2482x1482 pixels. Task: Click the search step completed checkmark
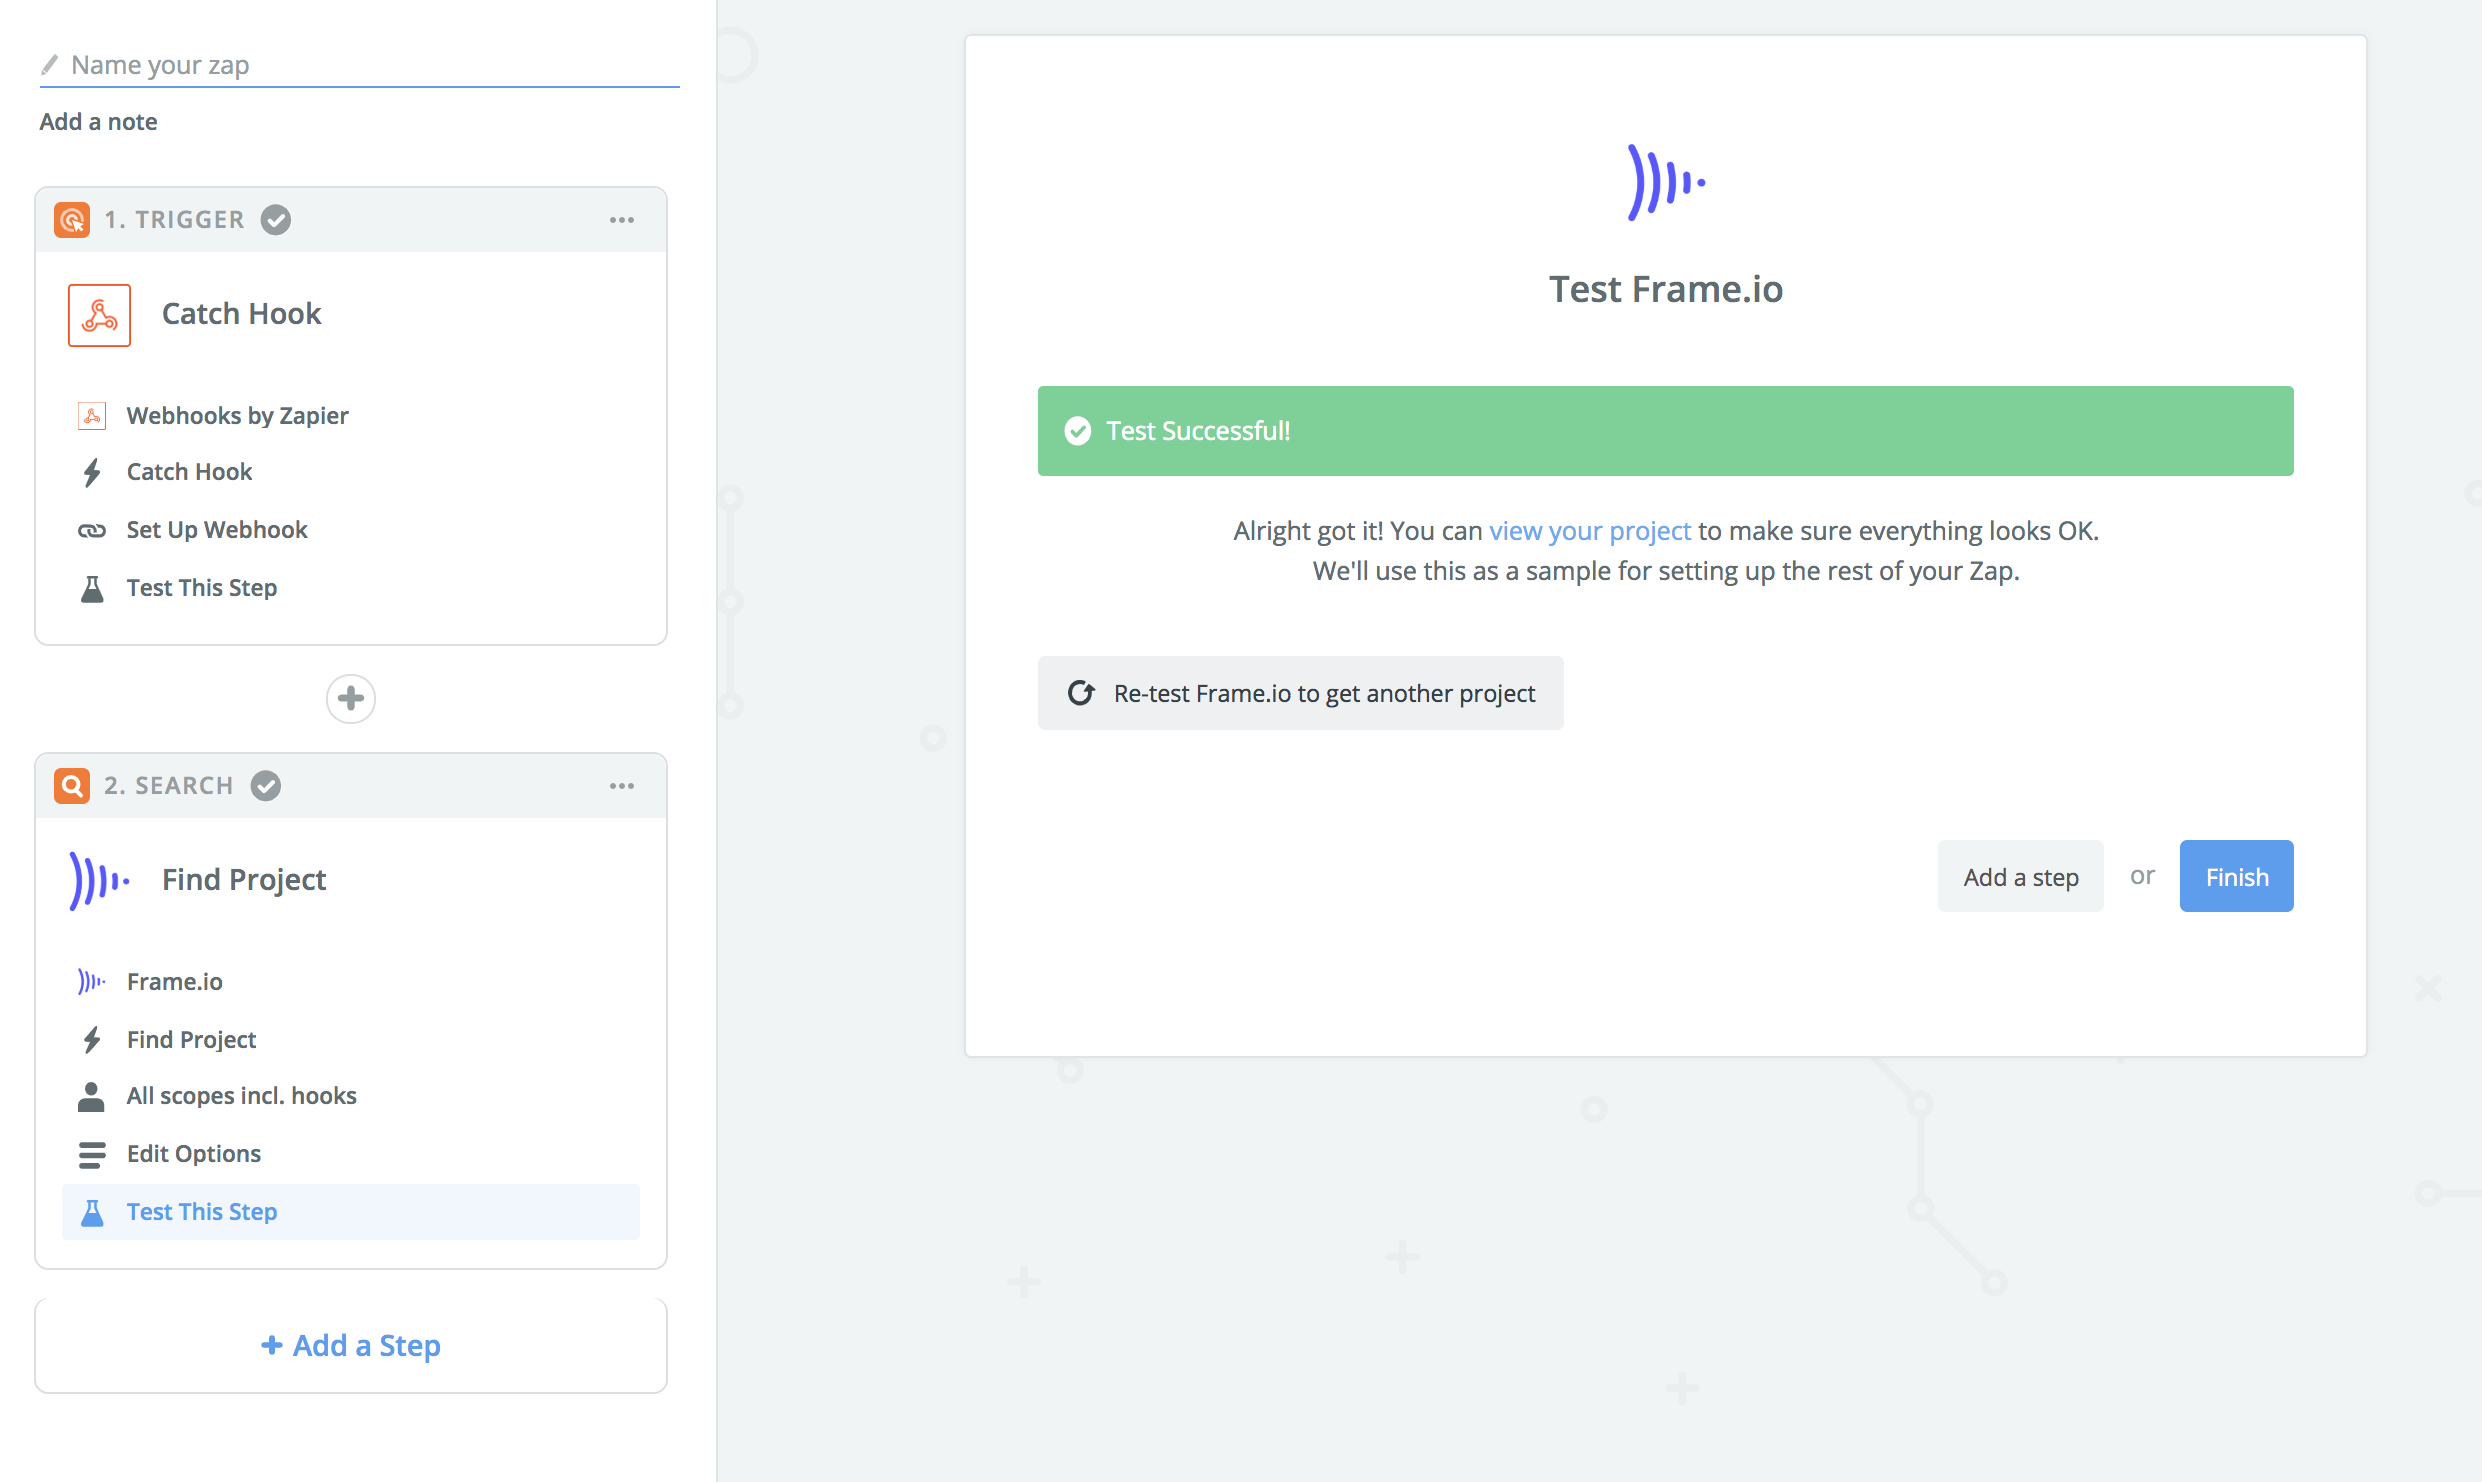click(x=266, y=785)
